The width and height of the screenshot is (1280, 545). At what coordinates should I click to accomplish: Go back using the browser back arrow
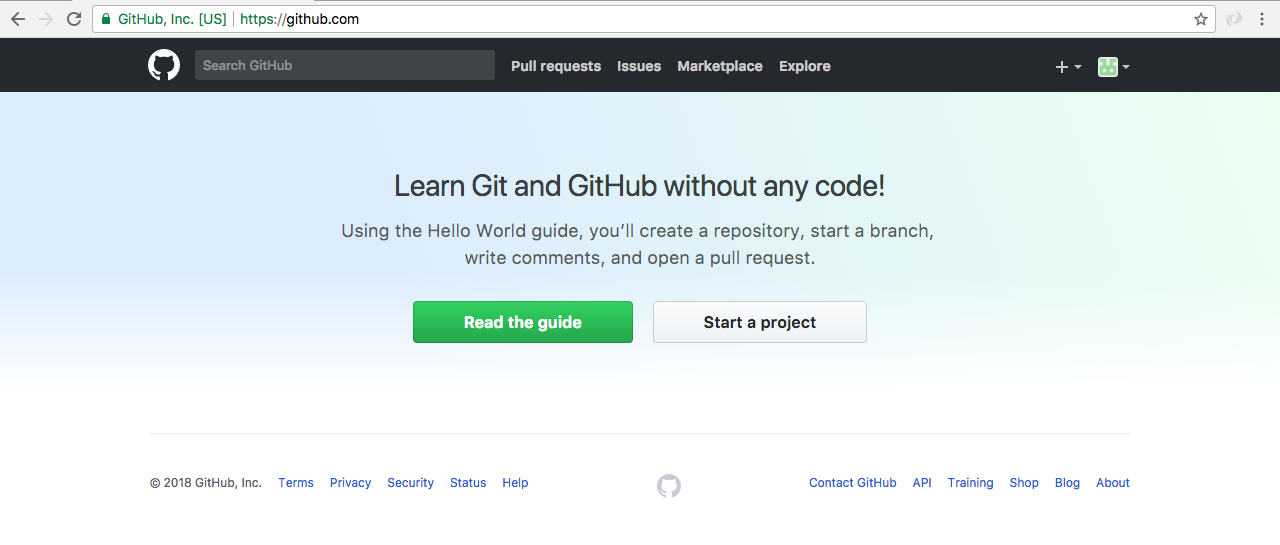(18, 19)
